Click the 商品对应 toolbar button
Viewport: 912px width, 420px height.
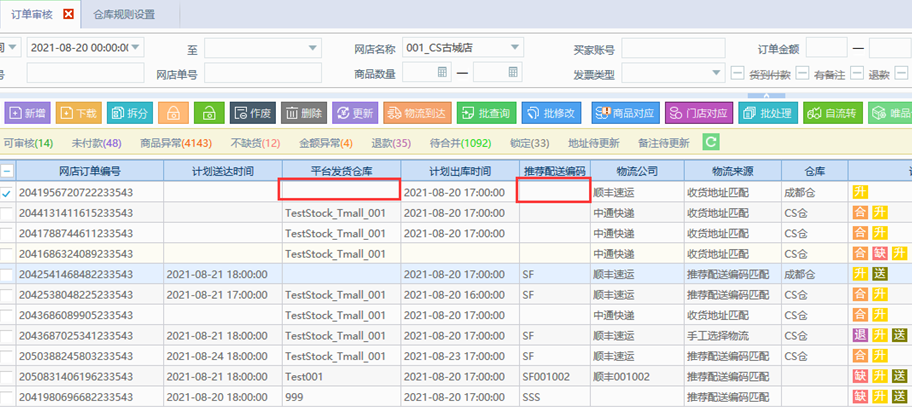(x=626, y=113)
